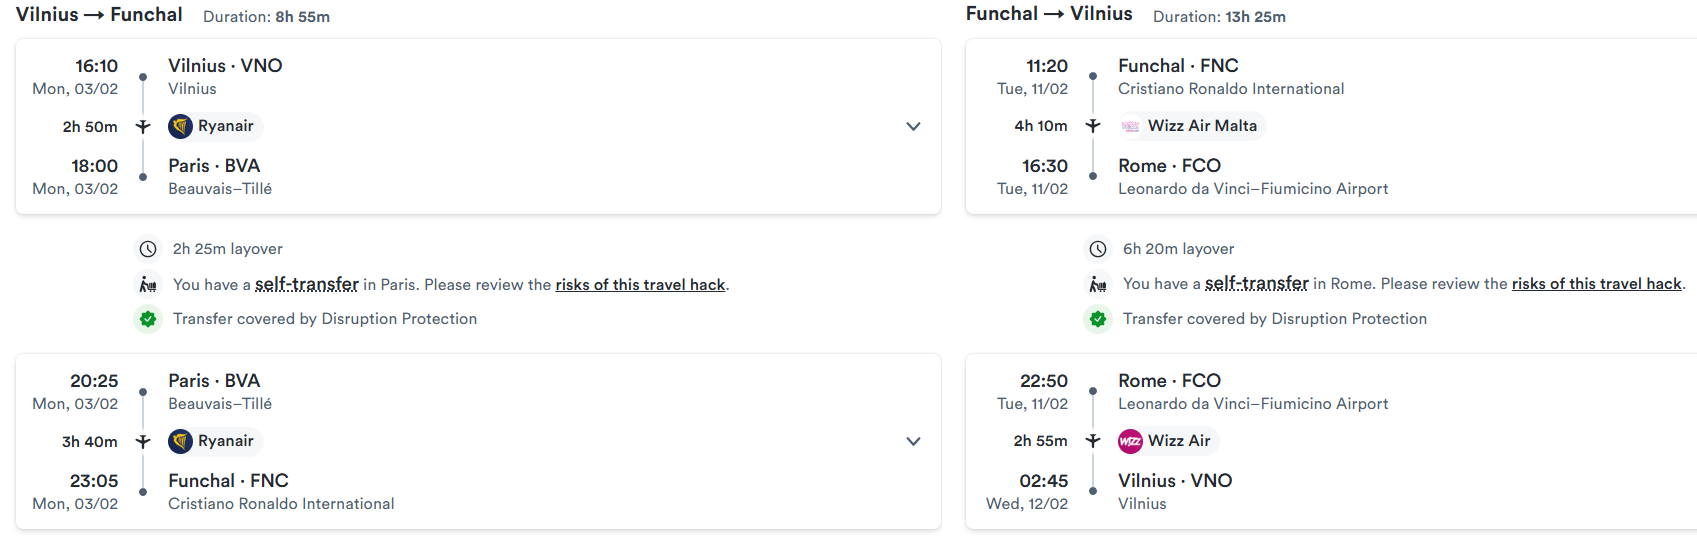Click the Ryanair logo on Paris–Funchal flight
The width and height of the screenshot is (1697, 543).
[180, 441]
